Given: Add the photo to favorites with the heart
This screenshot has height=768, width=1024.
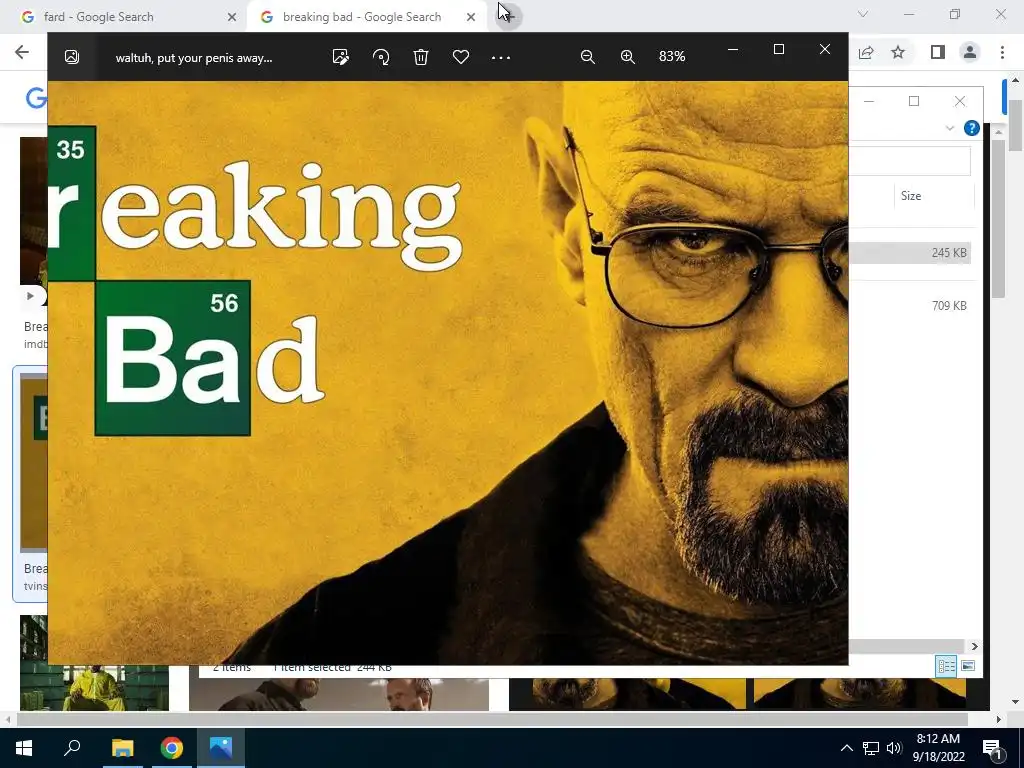Looking at the screenshot, I should (x=460, y=57).
